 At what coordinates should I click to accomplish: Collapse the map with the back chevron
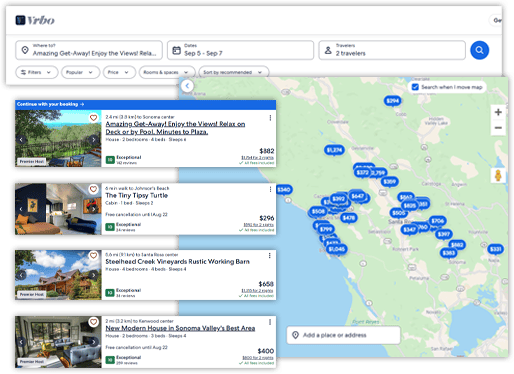(x=187, y=86)
